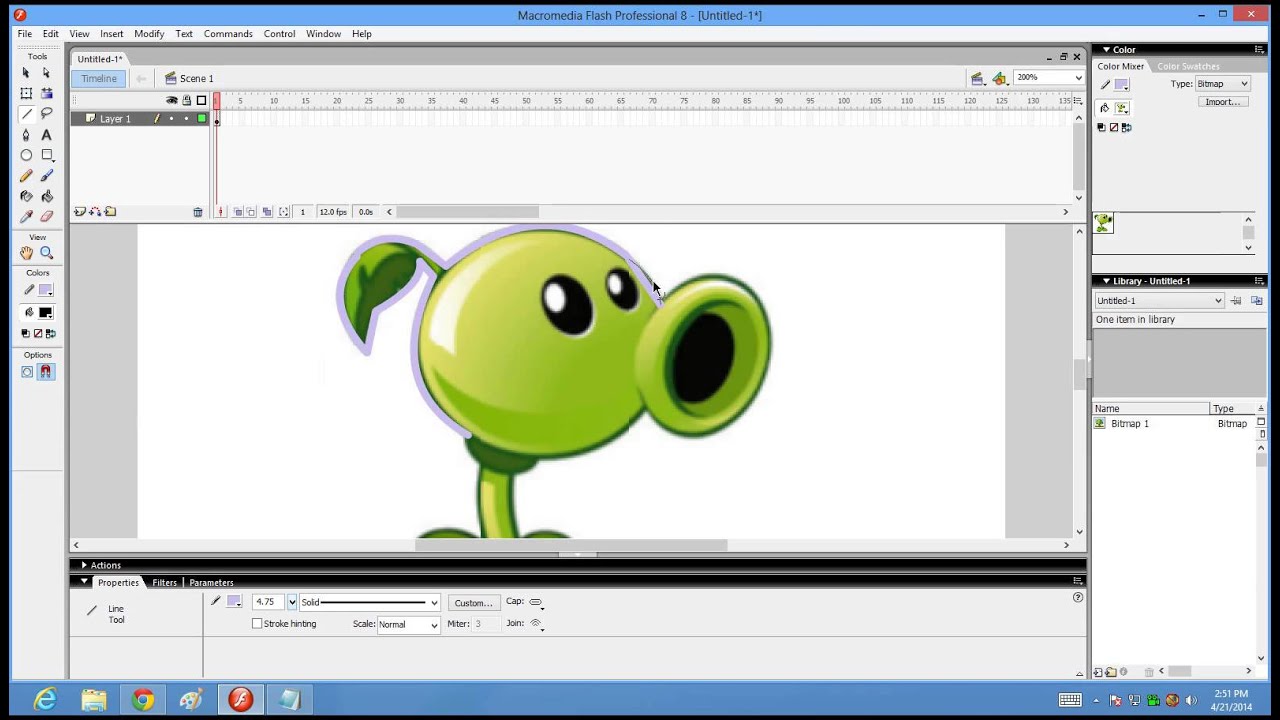Enable the Stroke hinting checkbox
Image resolution: width=1280 pixels, height=720 pixels.
pos(257,624)
